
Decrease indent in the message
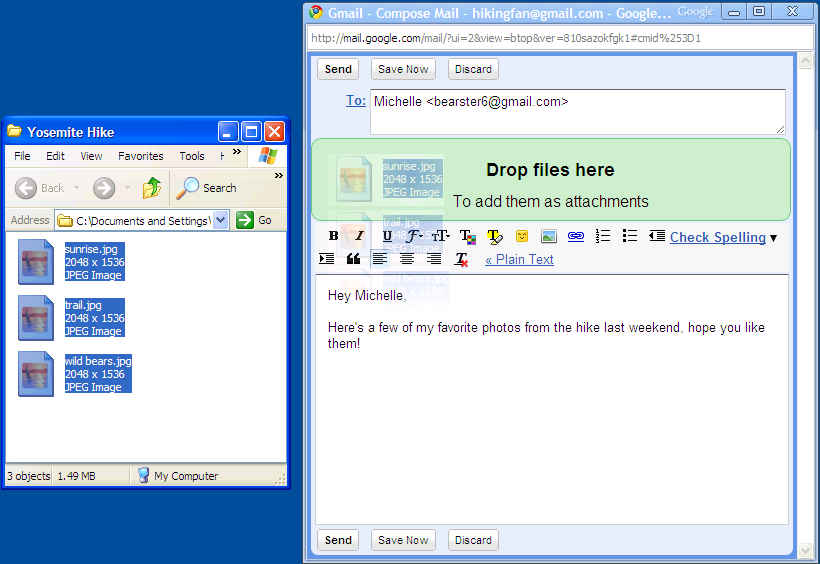pyautogui.click(x=657, y=236)
